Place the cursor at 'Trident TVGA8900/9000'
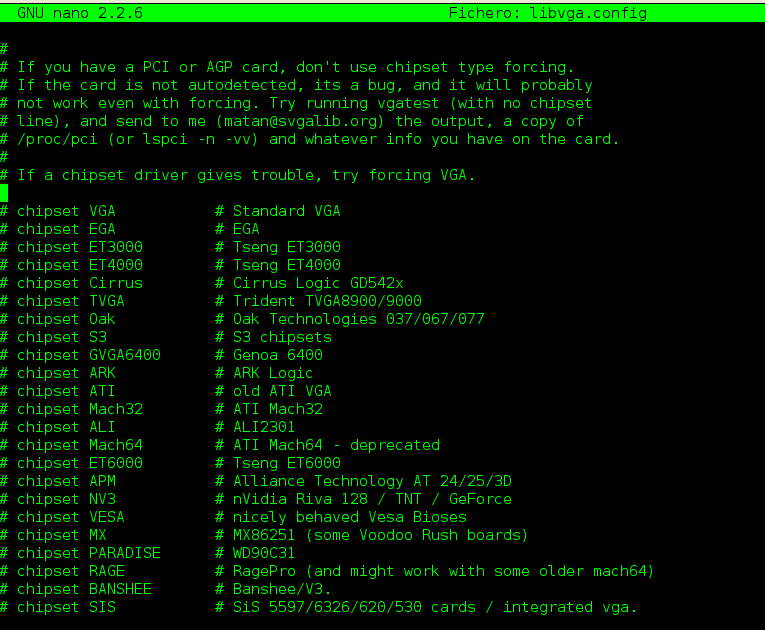This screenshot has width=765, height=630. point(327,301)
